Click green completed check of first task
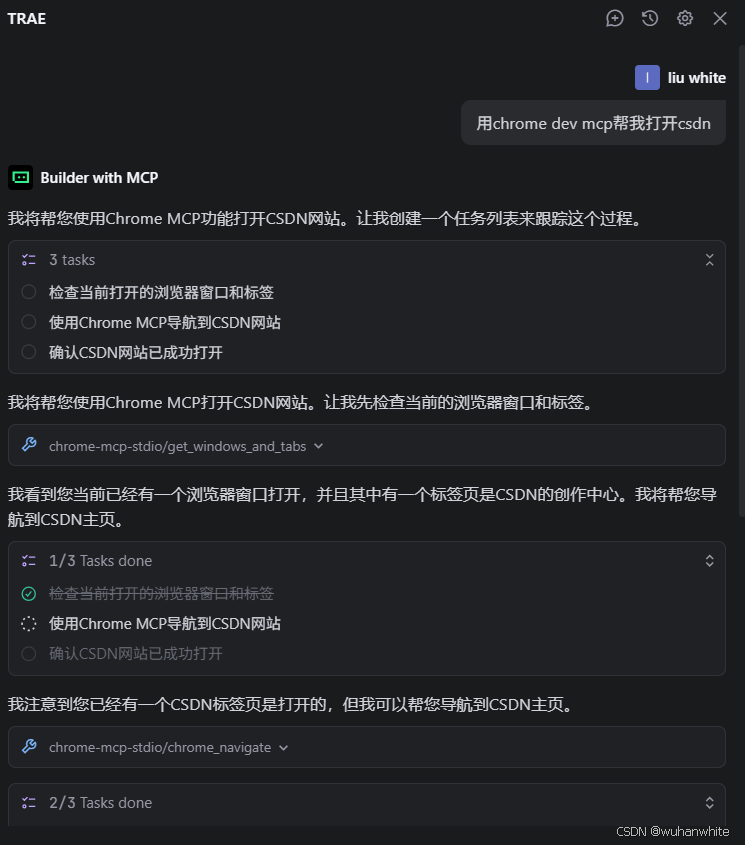The image size is (745, 845). [29, 594]
